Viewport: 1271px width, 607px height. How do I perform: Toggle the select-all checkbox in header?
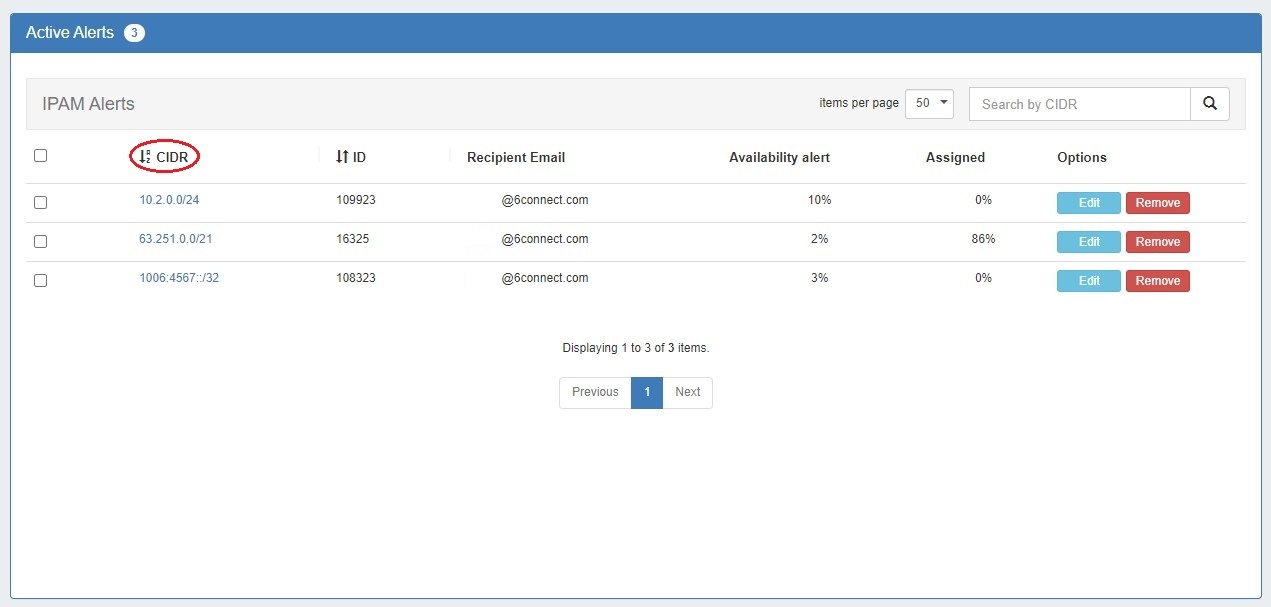(x=41, y=156)
